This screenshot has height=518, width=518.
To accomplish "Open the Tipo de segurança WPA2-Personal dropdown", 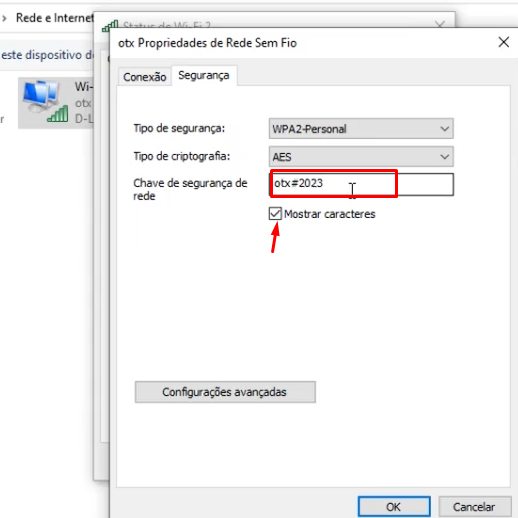I will (x=361, y=129).
